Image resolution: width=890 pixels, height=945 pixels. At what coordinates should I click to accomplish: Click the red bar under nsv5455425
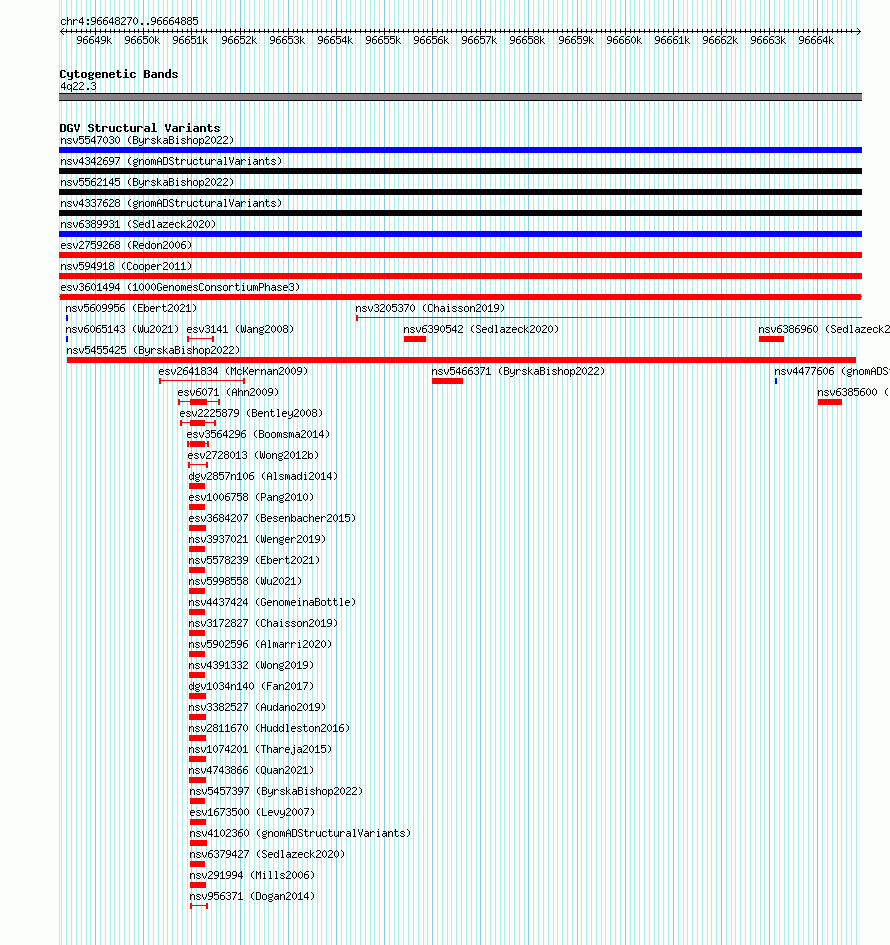coord(461,360)
